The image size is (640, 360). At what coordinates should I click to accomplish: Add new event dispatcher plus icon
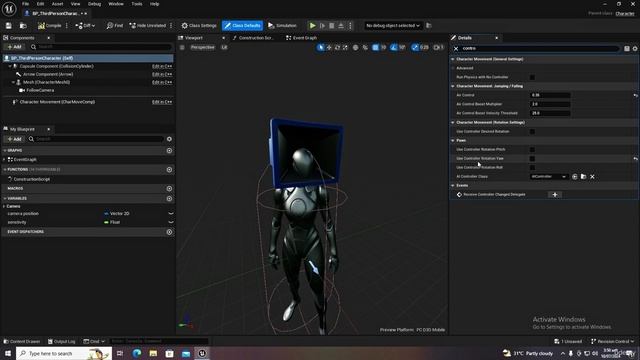click(x=169, y=232)
